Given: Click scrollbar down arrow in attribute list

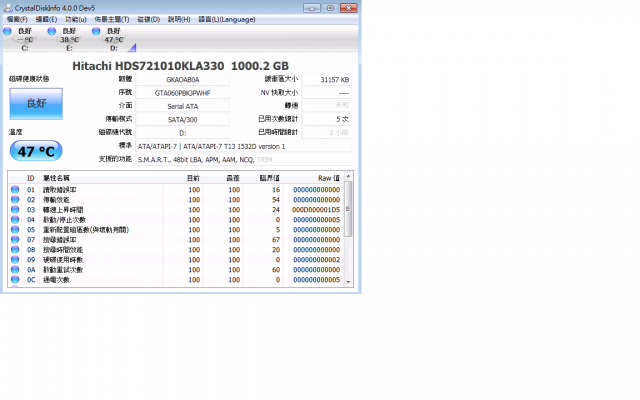Looking at the screenshot, I should (x=348, y=282).
